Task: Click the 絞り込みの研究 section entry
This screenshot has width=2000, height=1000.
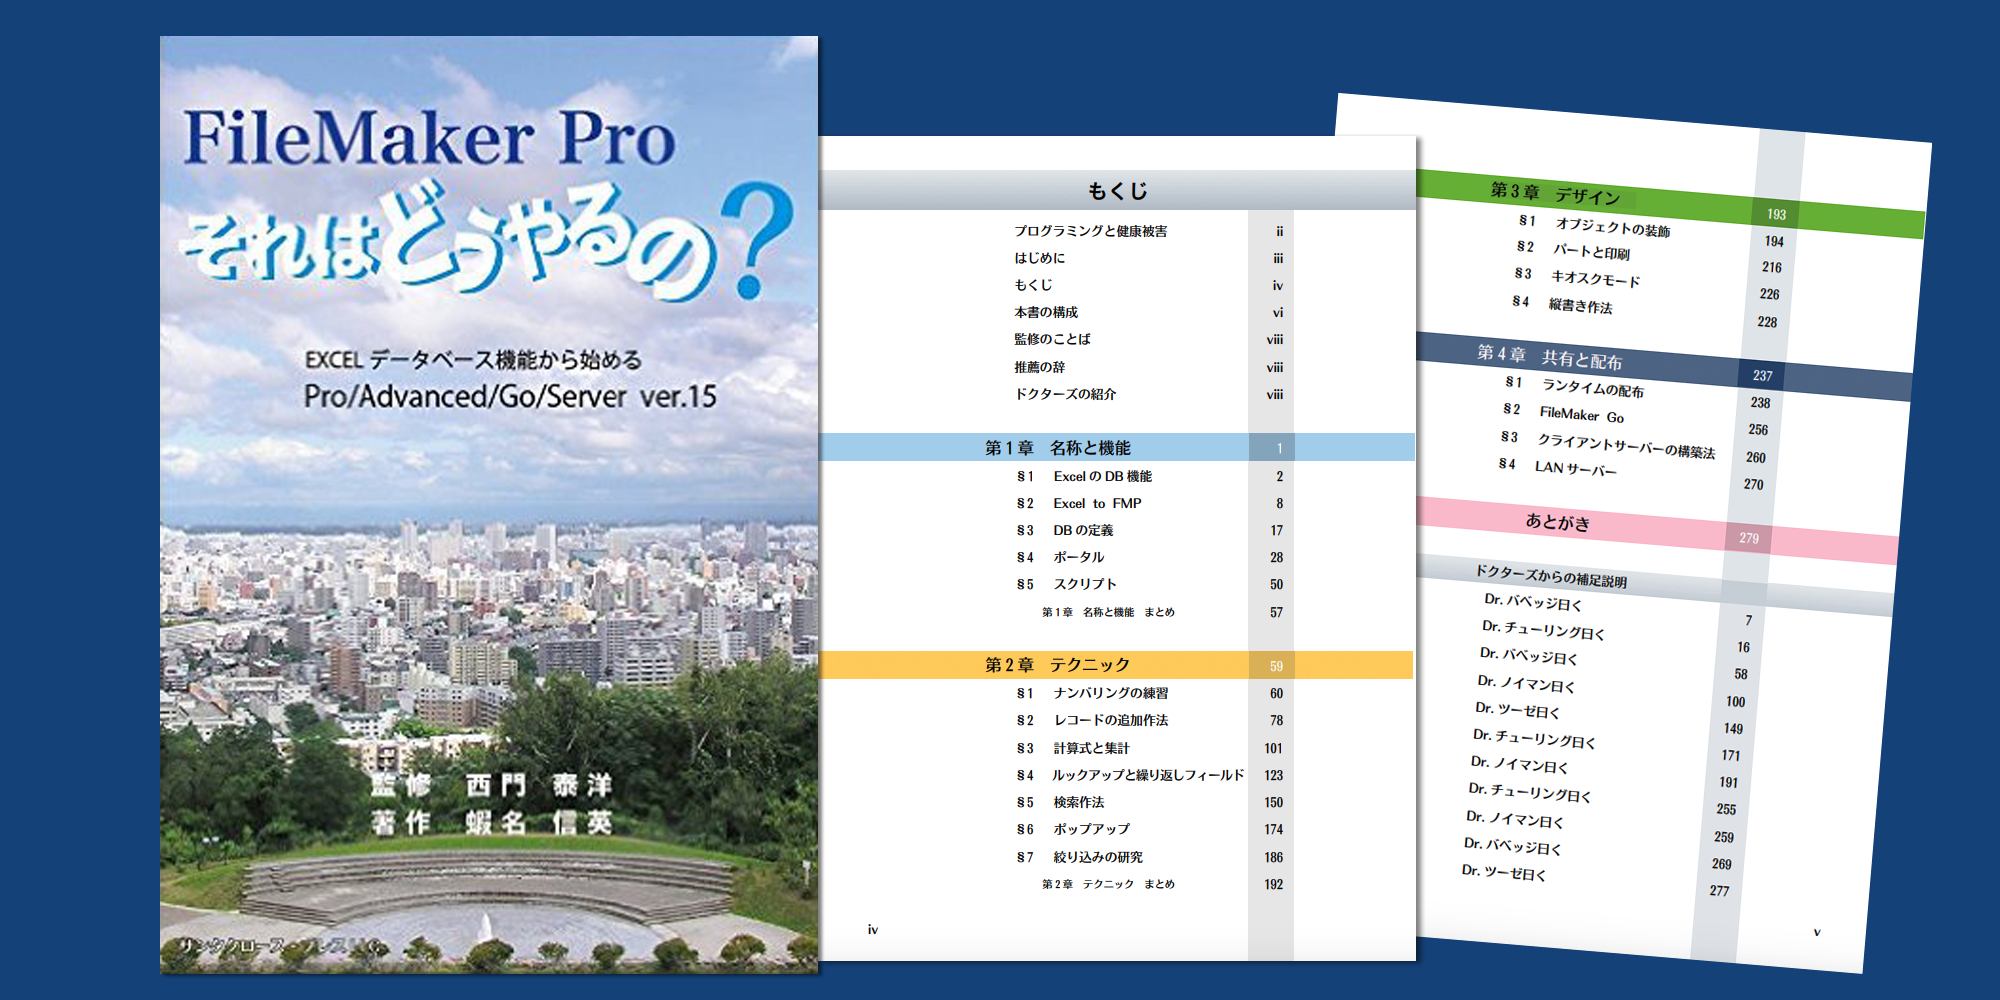Action: pos(1097,857)
